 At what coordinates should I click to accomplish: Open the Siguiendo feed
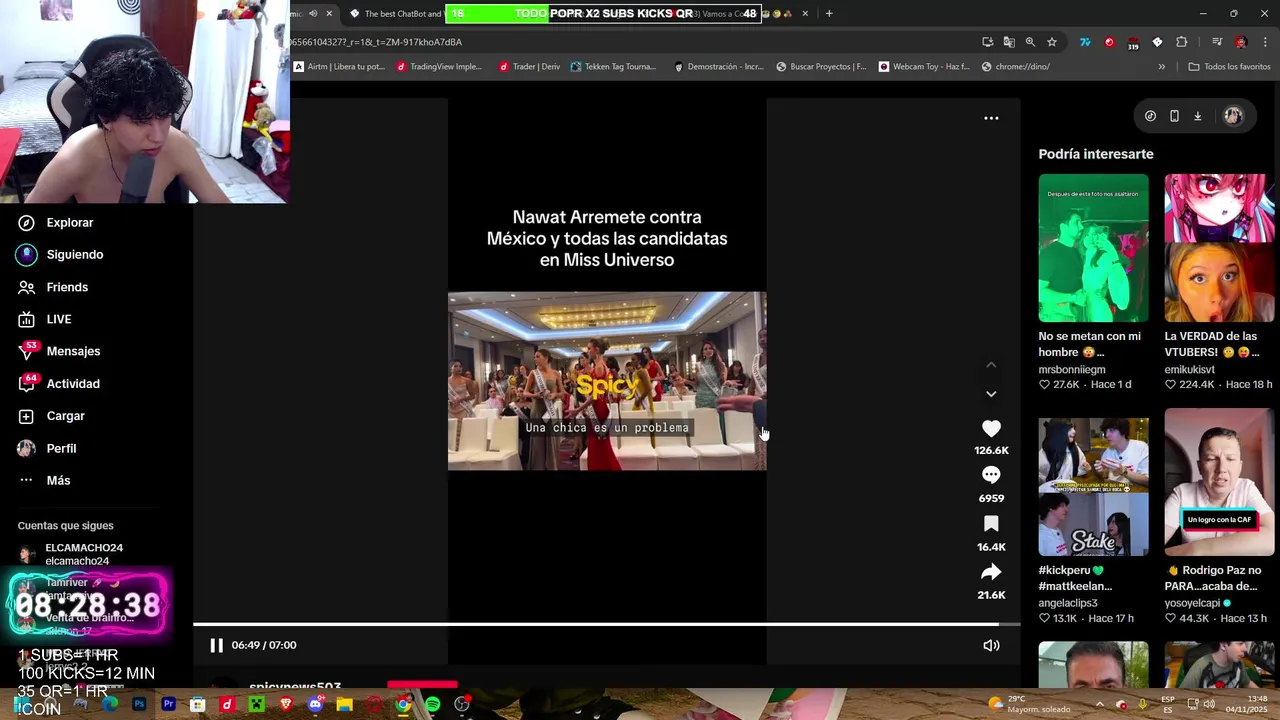click(60, 255)
